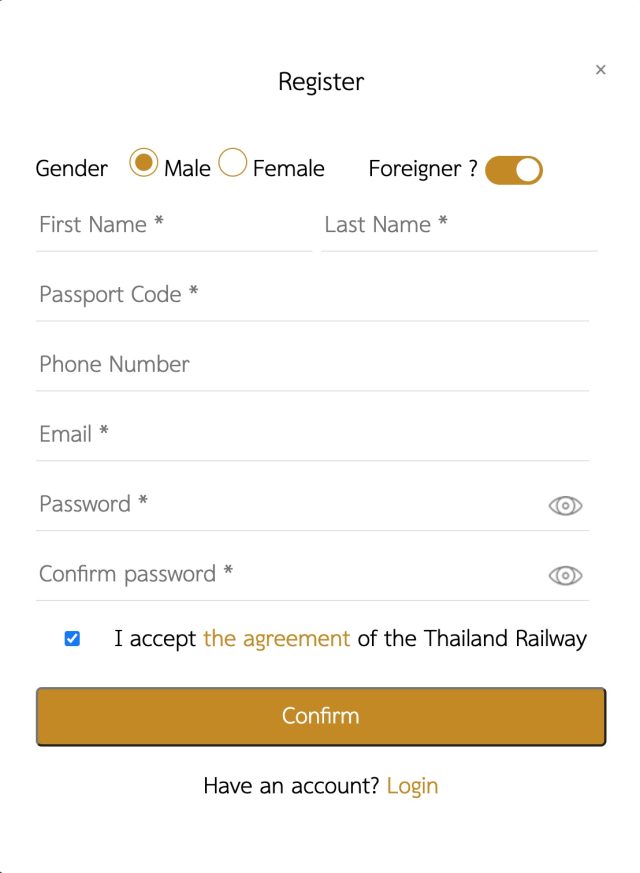Choose Female as gender
The height and width of the screenshot is (873, 640).
point(232,163)
